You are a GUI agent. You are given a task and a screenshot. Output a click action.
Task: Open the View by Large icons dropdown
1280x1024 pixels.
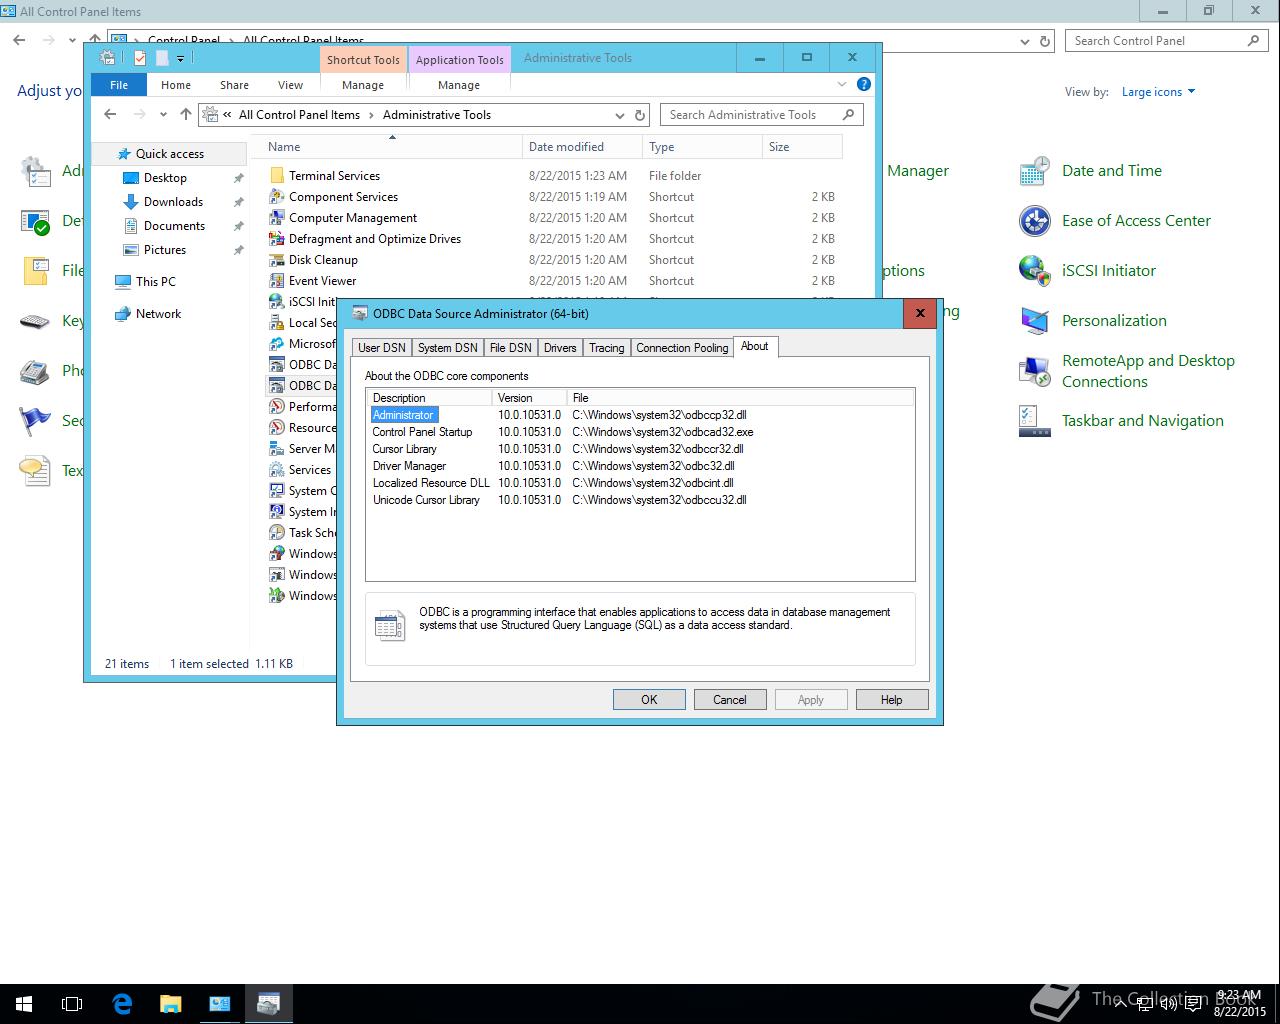tap(1158, 92)
